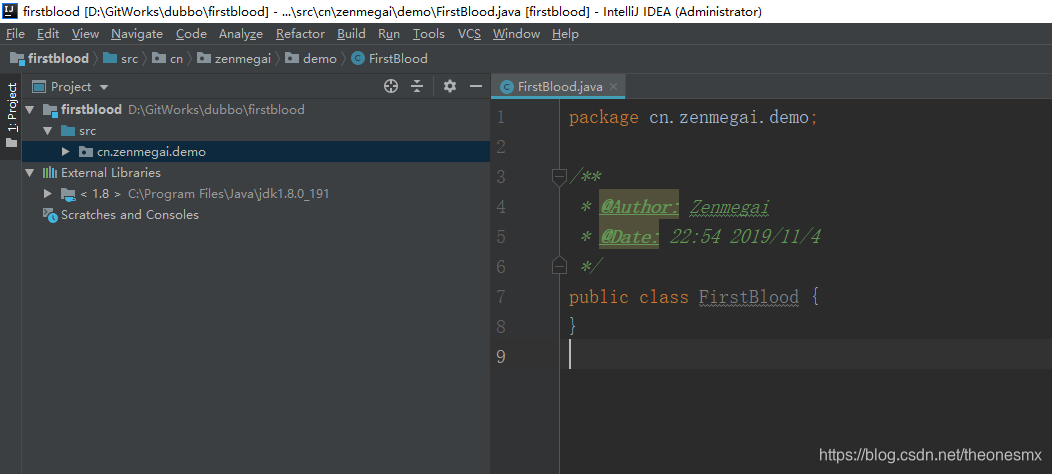Image resolution: width=1052 pixels, height=474 pixels.
Task: Select Scratches and Consoles row
Action: 256,215
